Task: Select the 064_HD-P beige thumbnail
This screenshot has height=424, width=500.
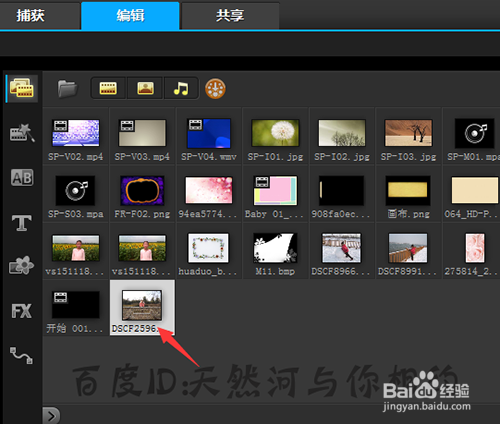Action: coord(475,190)
